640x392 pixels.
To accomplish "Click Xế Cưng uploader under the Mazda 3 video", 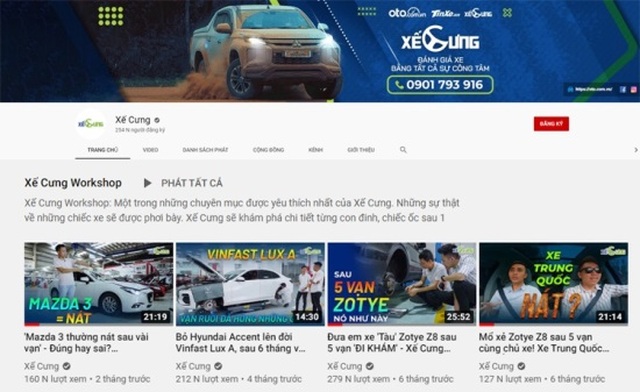I will click(x=42, y=366).
